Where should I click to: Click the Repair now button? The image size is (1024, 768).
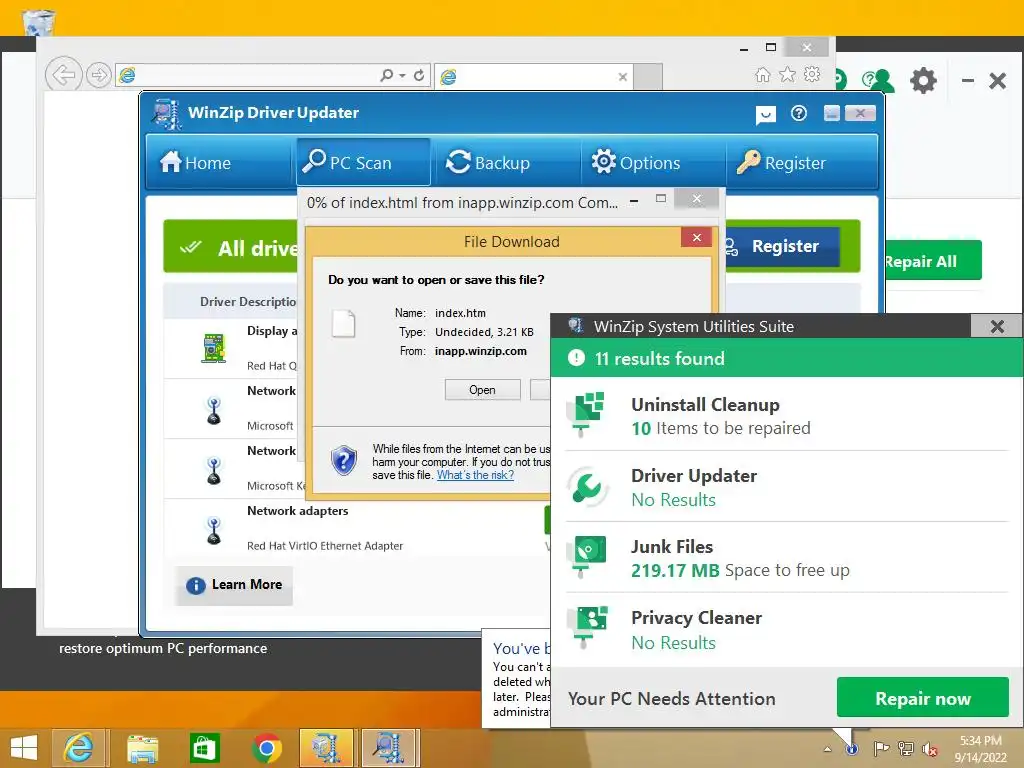923,698
